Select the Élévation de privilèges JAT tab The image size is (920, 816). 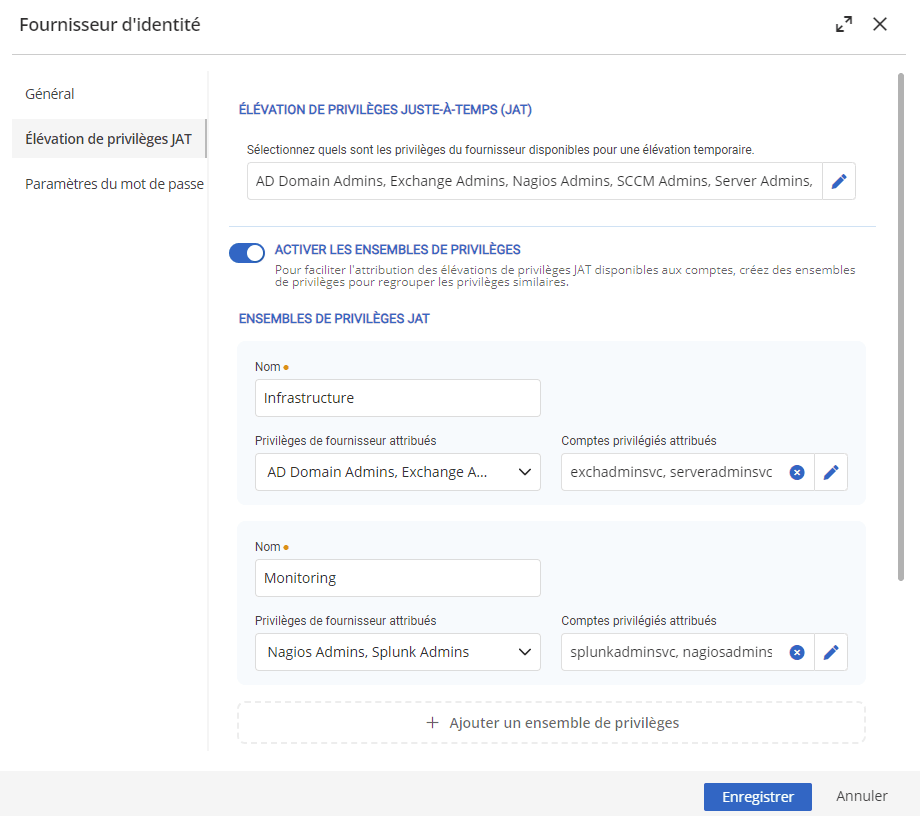coord(108,139)
